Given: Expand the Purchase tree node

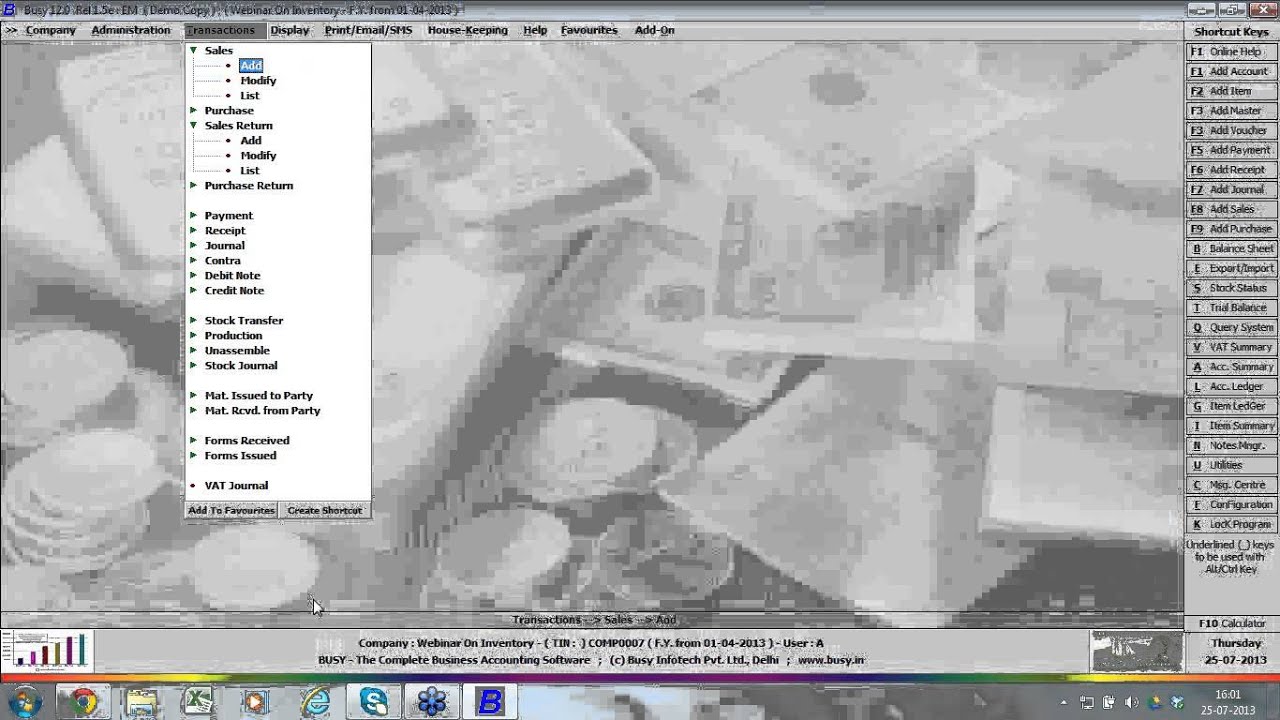Looking at the screenshot, I should tap(193, 110).
